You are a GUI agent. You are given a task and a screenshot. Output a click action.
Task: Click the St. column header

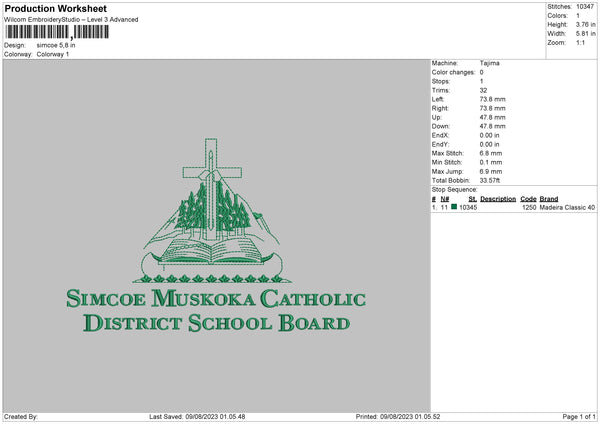pyautogui.click(x=472, y=198)
